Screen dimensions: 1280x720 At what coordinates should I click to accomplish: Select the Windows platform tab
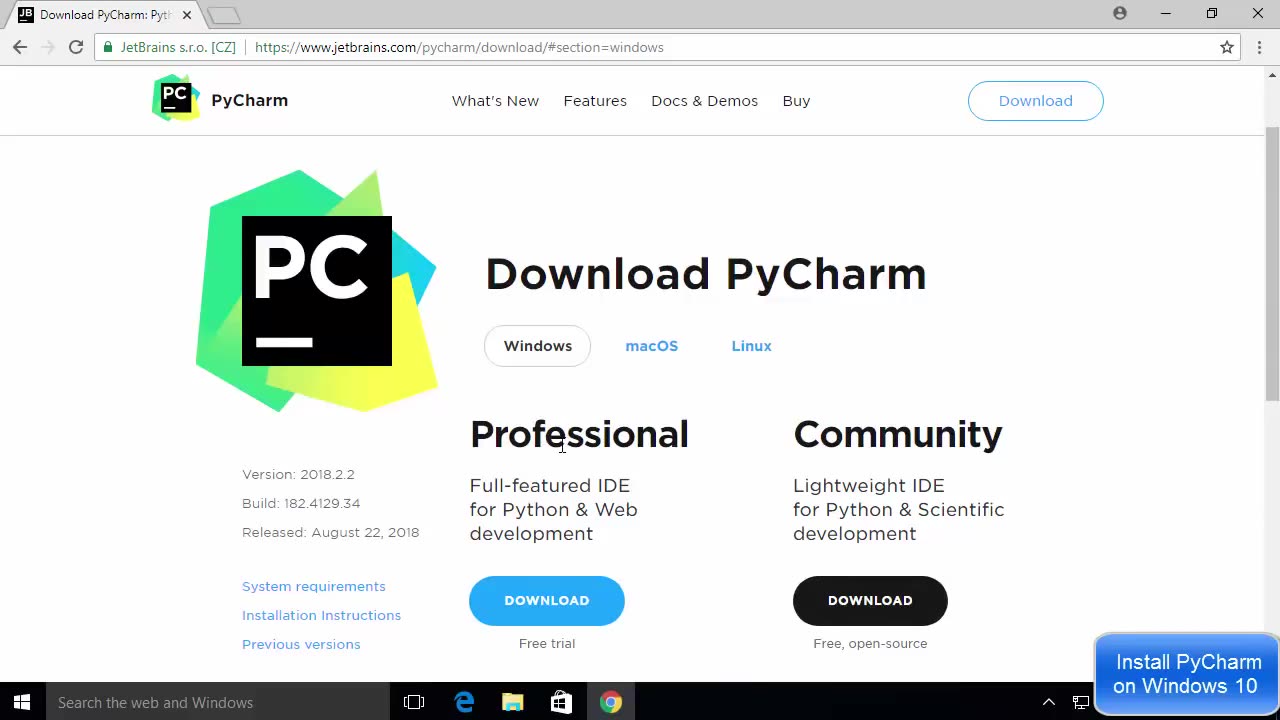coord(537,346)
